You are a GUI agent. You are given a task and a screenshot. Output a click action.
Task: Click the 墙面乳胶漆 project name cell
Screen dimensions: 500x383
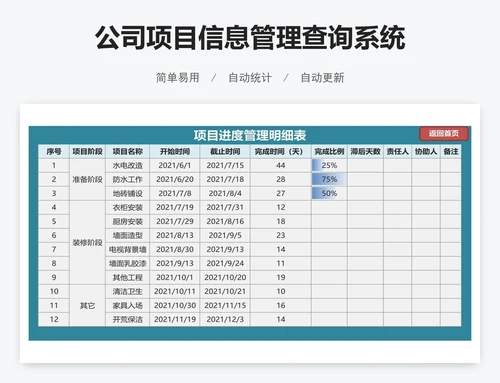[x=128, y=263]
